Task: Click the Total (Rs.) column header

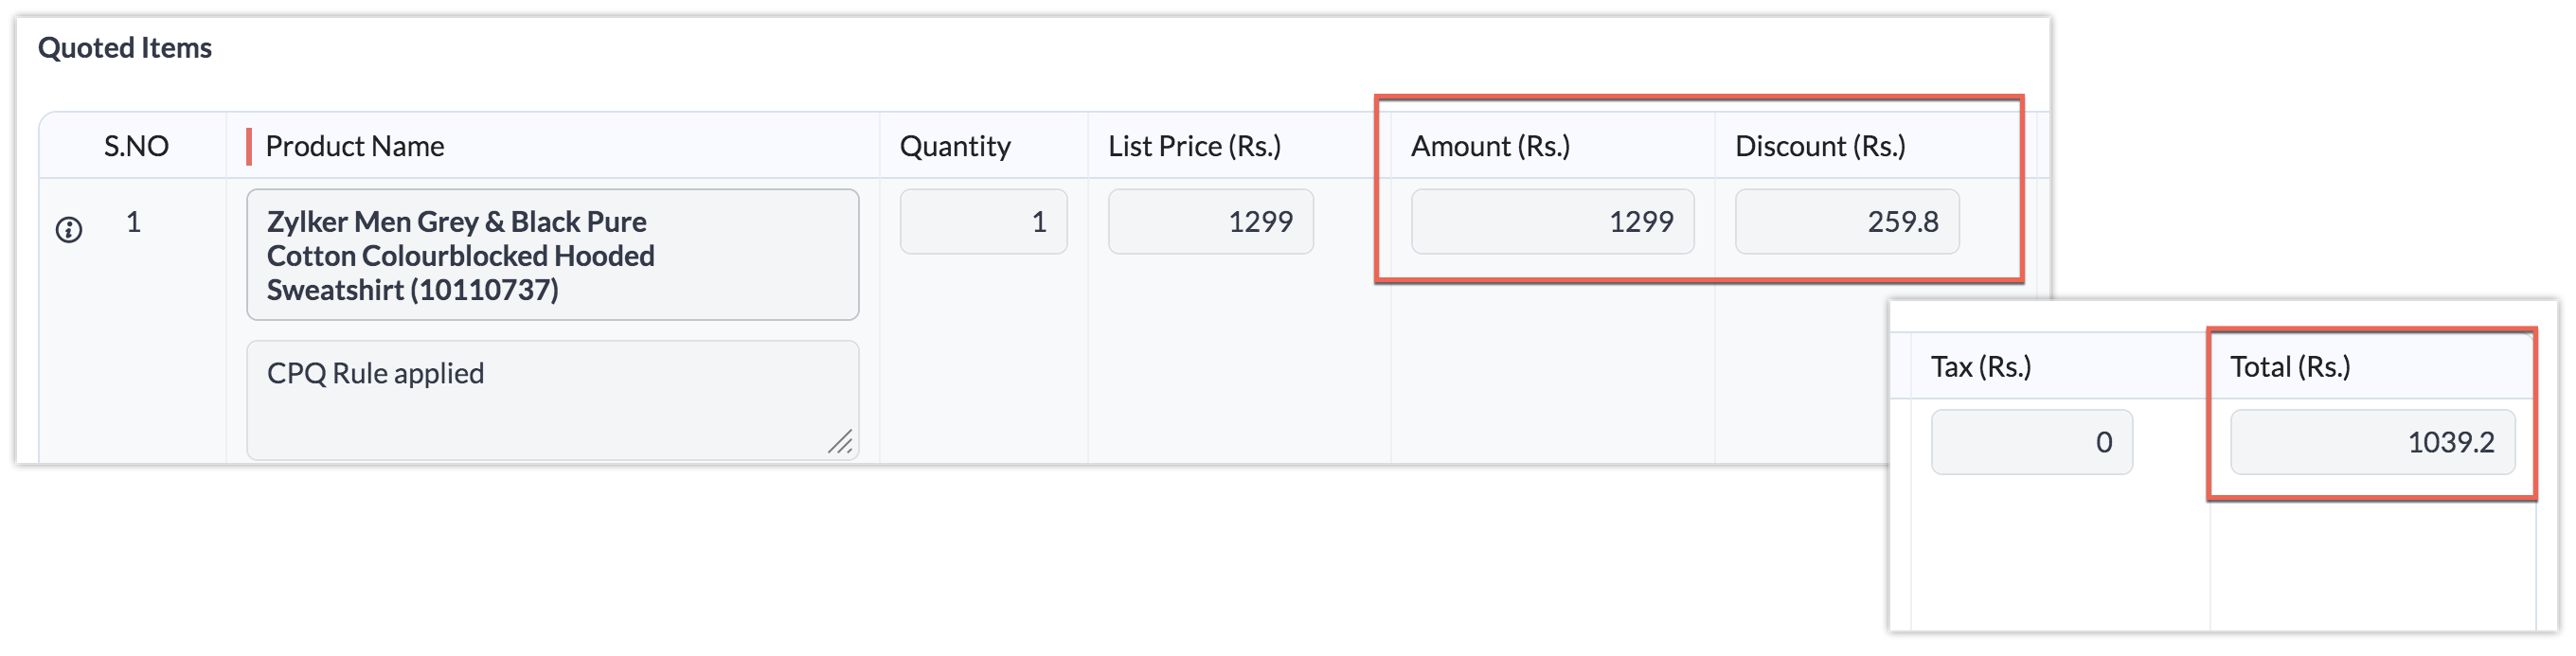Action: pos(2290,367)
